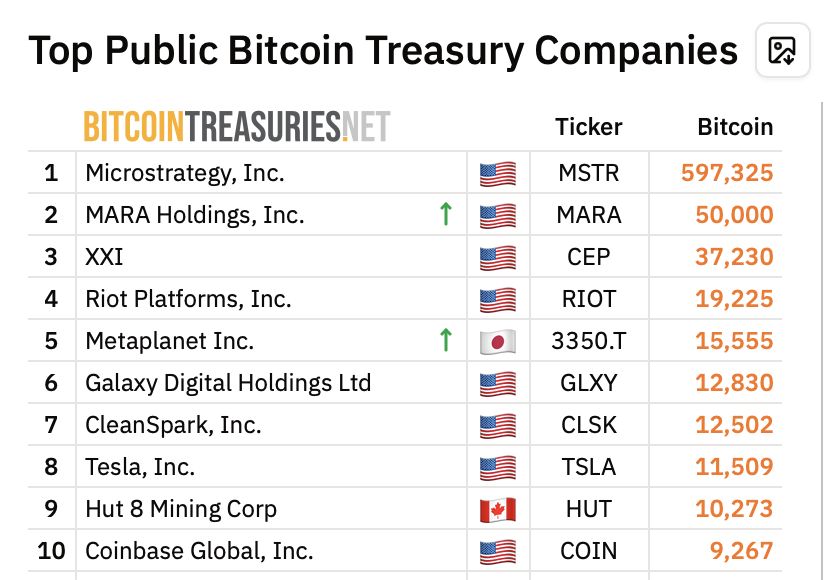Open Microstrategy, Inc. company link

click(185, 173)
